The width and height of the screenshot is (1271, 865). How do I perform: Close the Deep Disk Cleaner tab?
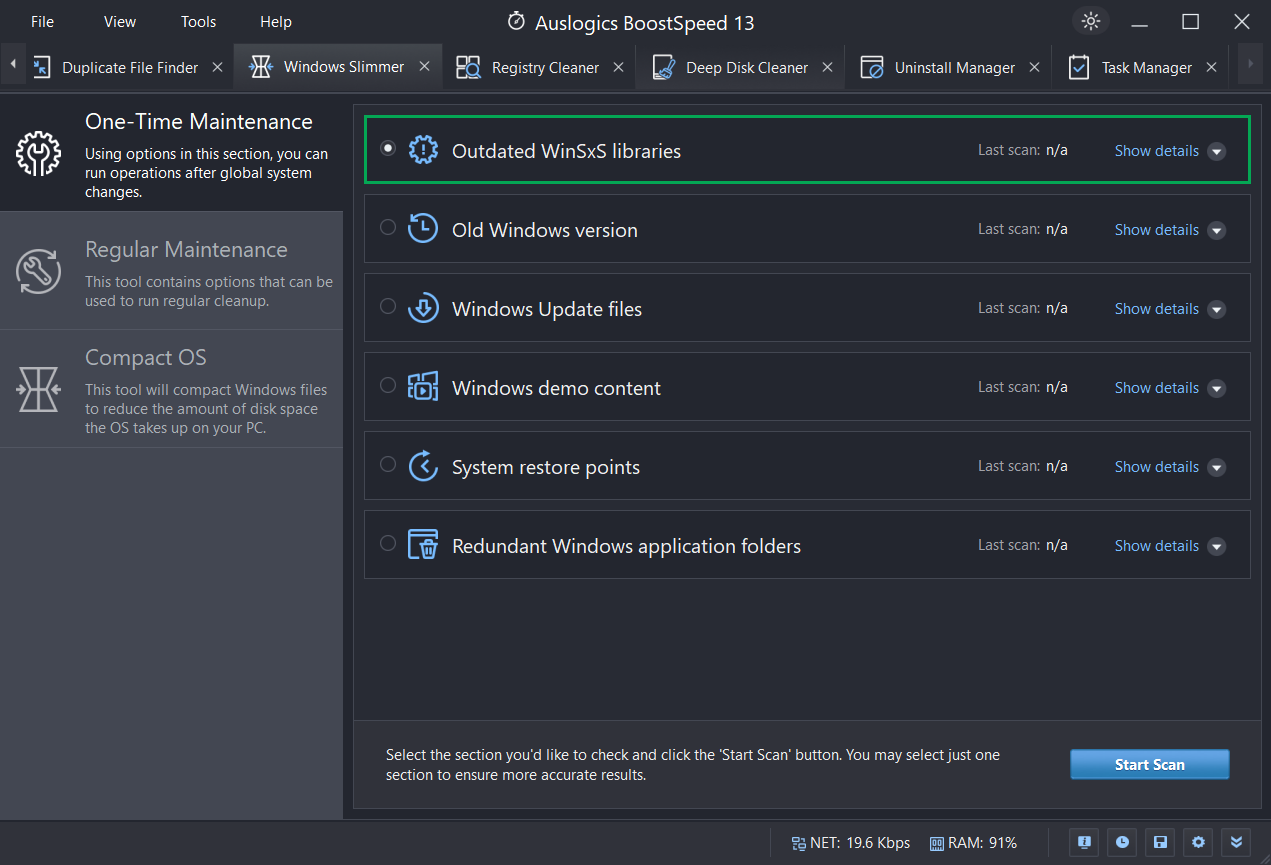click(827, 67)
